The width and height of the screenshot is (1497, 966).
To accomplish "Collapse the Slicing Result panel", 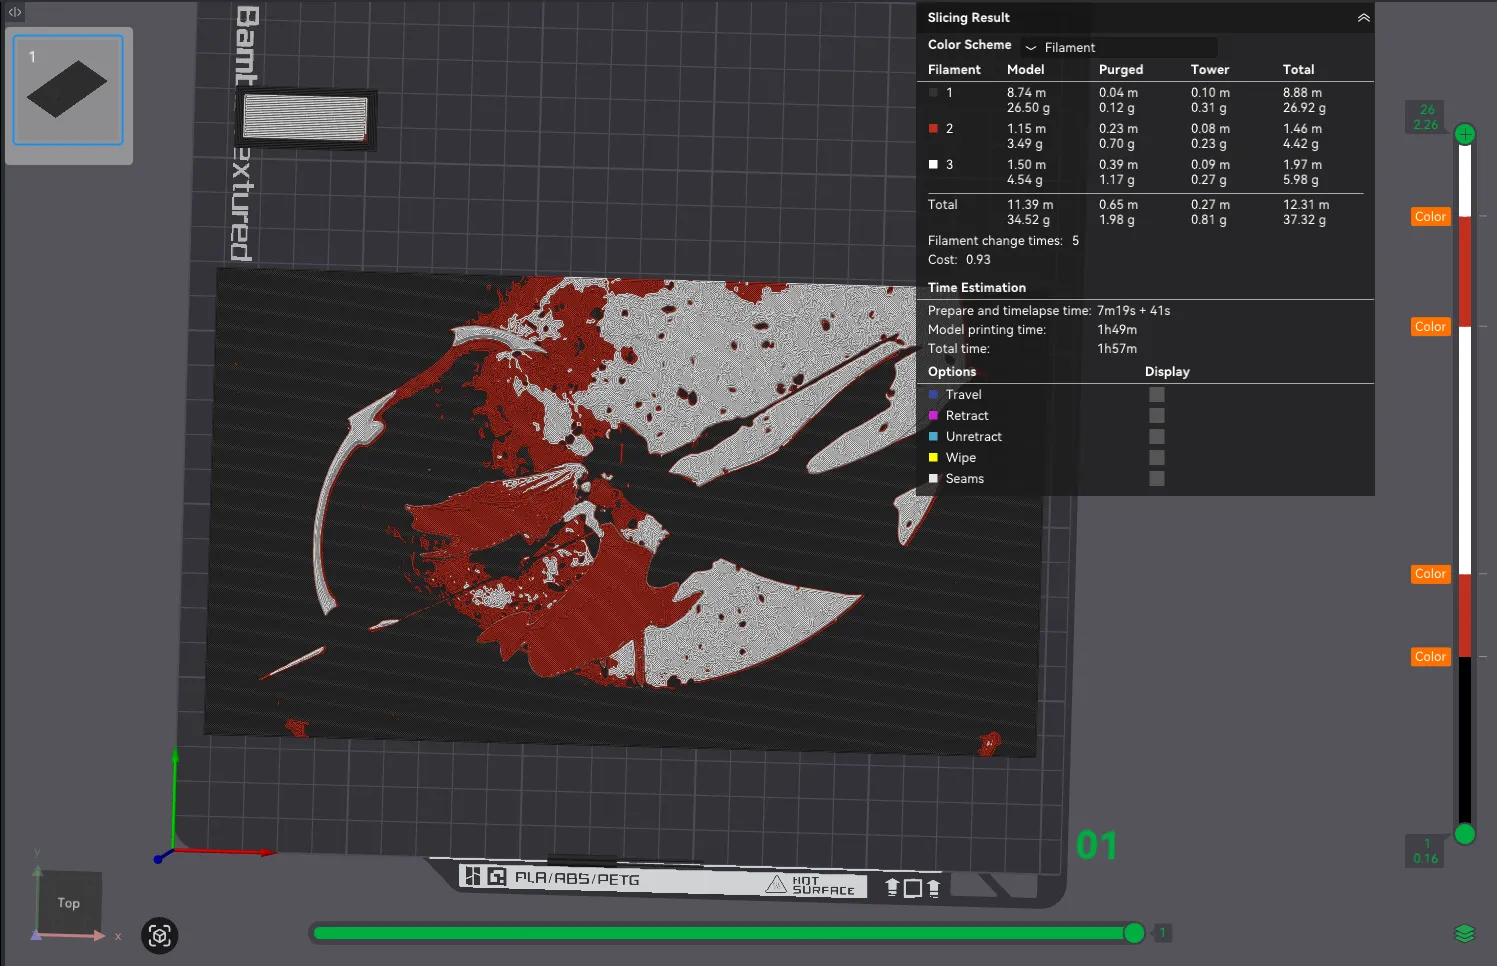I will point(1363,18).
